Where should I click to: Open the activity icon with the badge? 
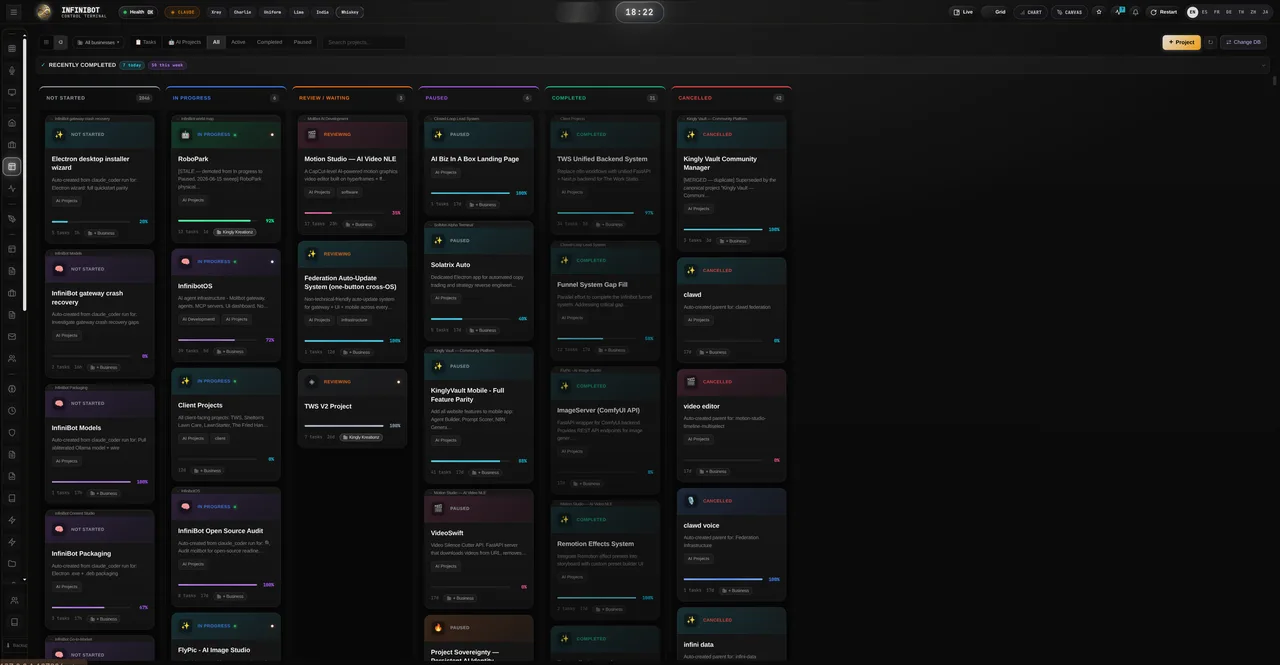click(1119, 12)
